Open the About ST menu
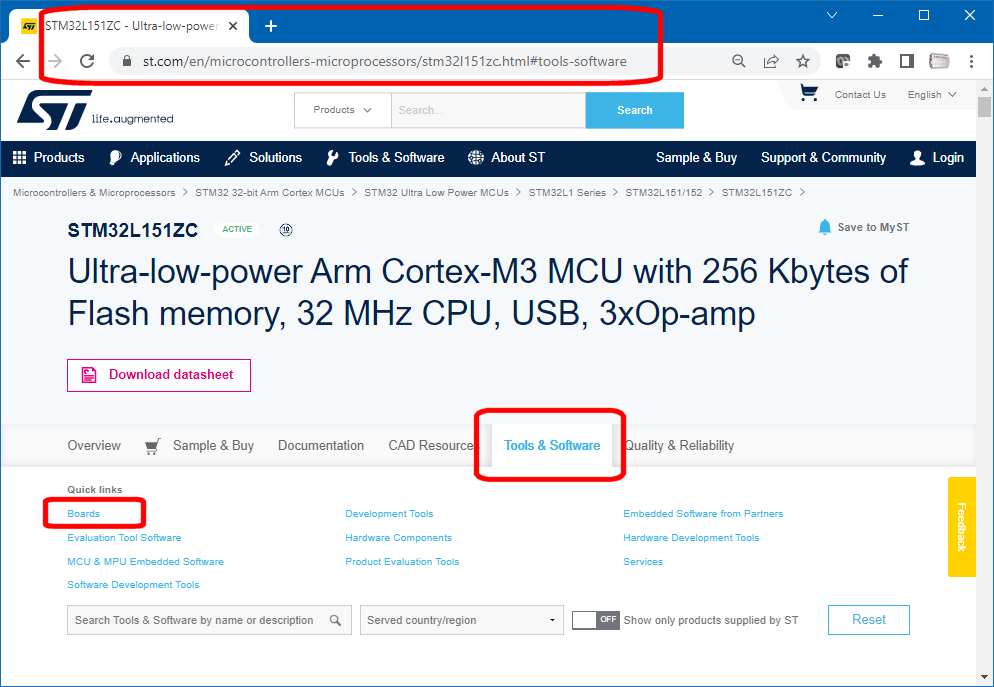The image size is (994, 687). (x=518, y=158)
